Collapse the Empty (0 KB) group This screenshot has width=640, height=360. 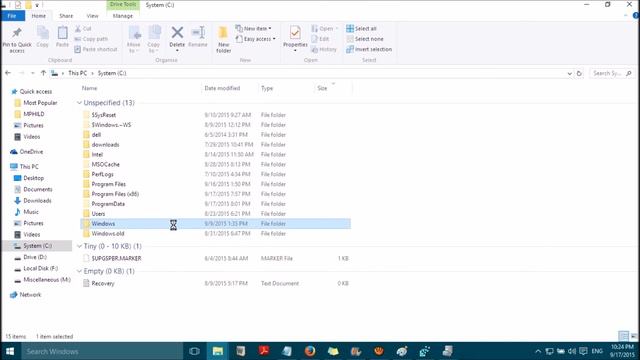[x=79, y=271]
